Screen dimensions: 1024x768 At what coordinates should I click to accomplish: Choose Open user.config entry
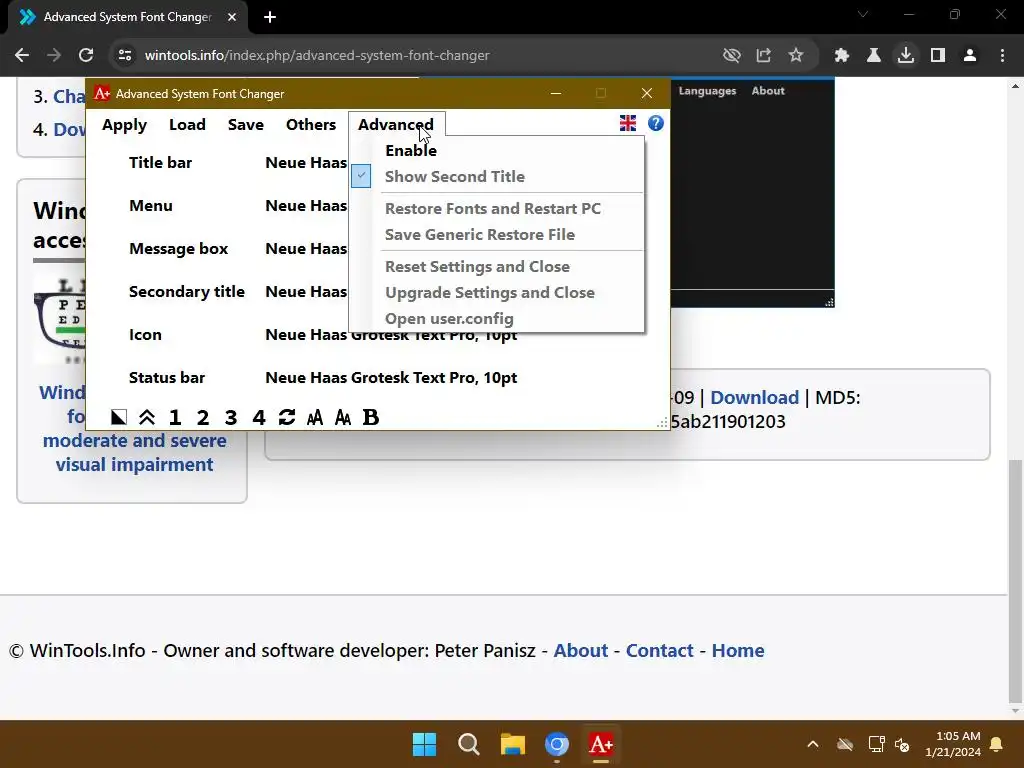[x=449, y=319]
